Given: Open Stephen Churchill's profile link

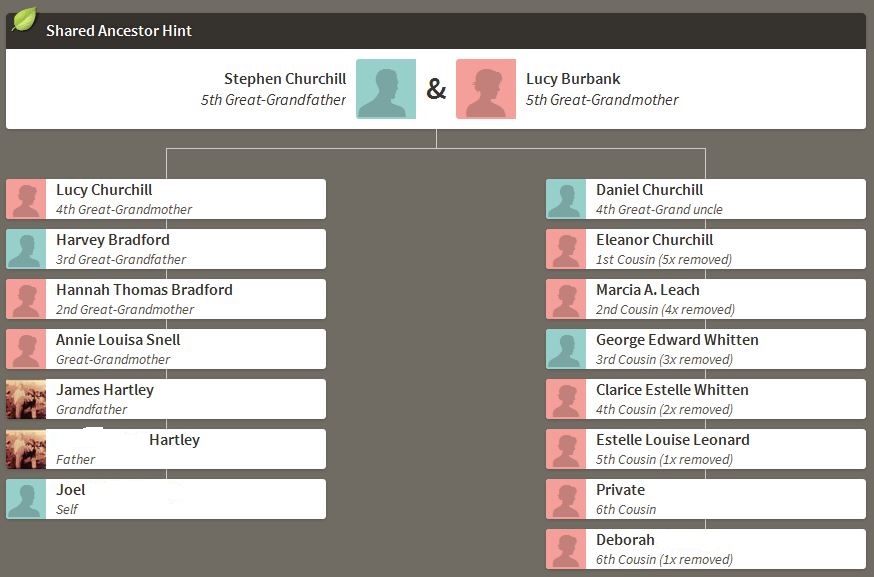Looking at the screenshot, I should [285, 79].
